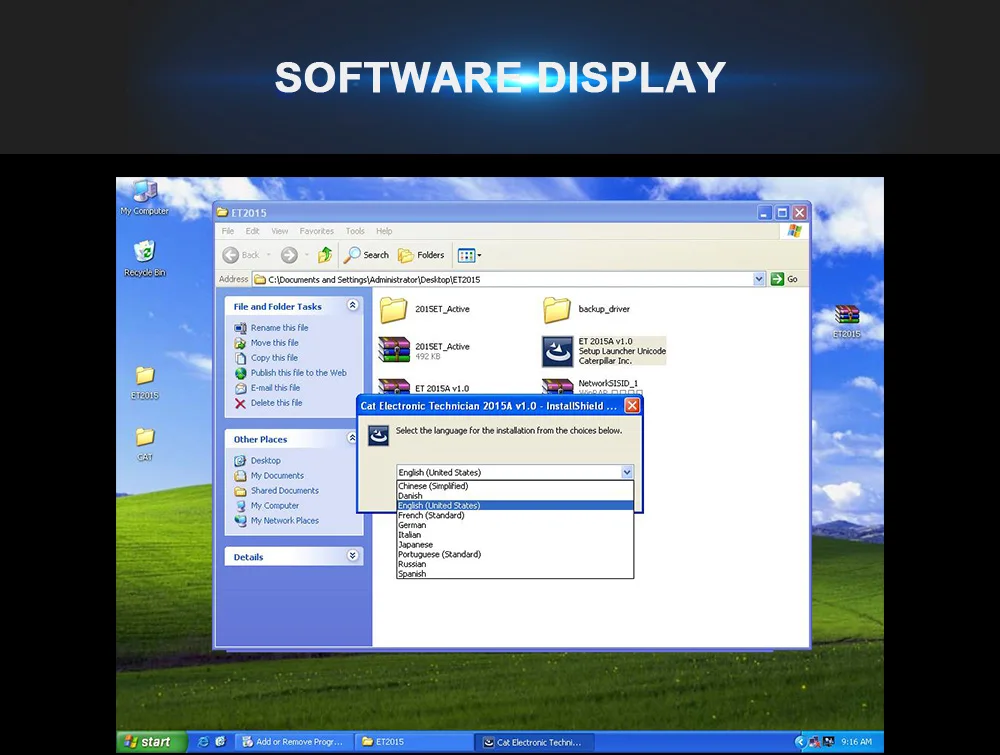Select the ET2015 folder on desktop
Screen dimensions: 1000x755
coord(145,383)
